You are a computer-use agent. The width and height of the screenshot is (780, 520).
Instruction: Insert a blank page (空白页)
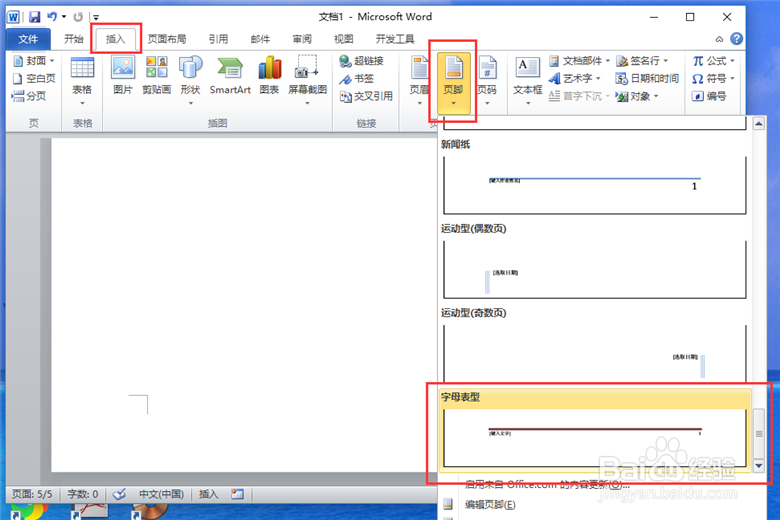(34, 78)
